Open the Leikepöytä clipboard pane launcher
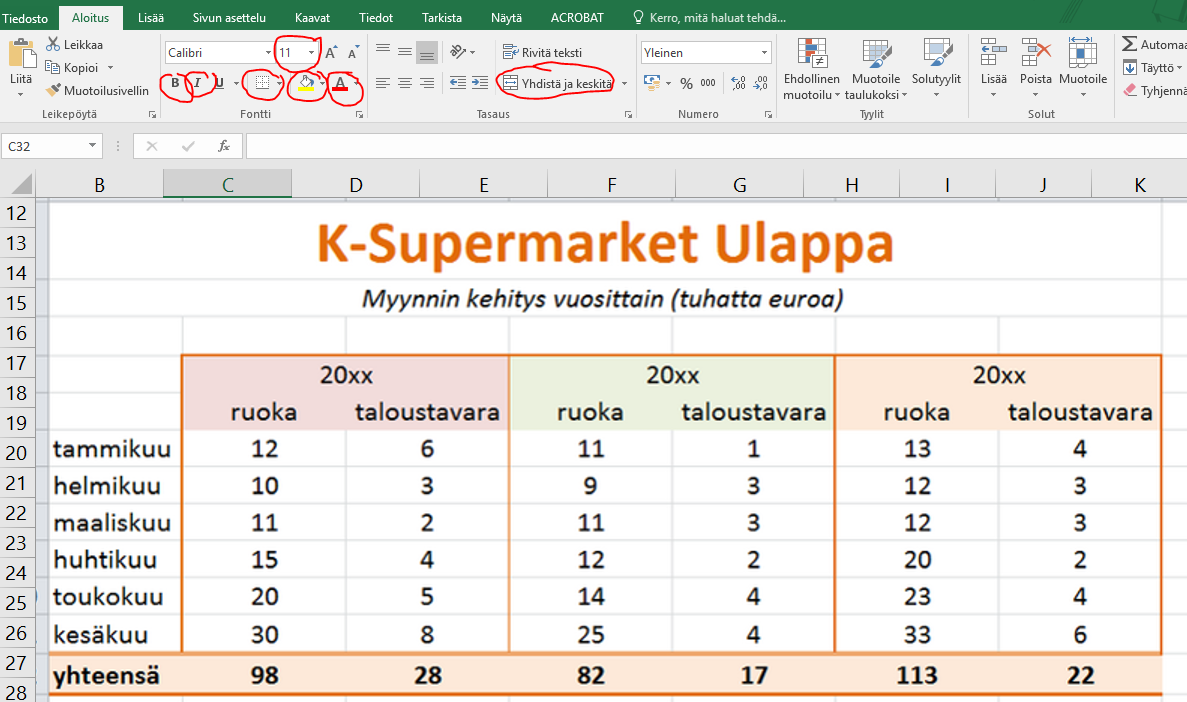Screen dimensions: 1187x702 point(152,114)
